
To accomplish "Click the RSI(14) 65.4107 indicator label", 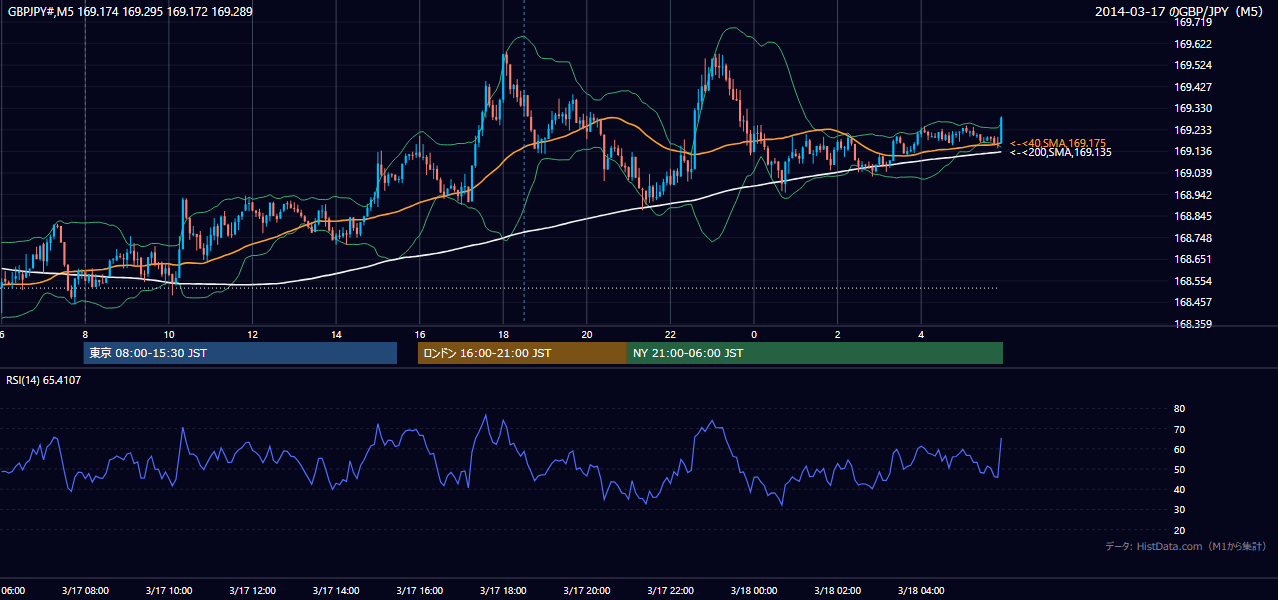I will pyautogui.click(x=44, y=380).
